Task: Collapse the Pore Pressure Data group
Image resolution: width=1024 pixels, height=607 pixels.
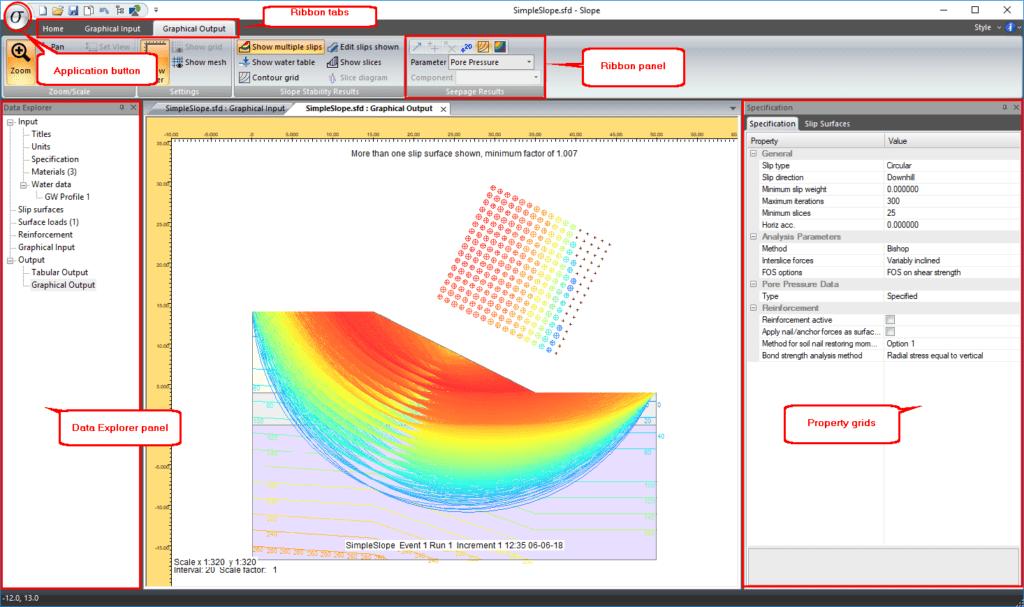Action: coord(753,284)
